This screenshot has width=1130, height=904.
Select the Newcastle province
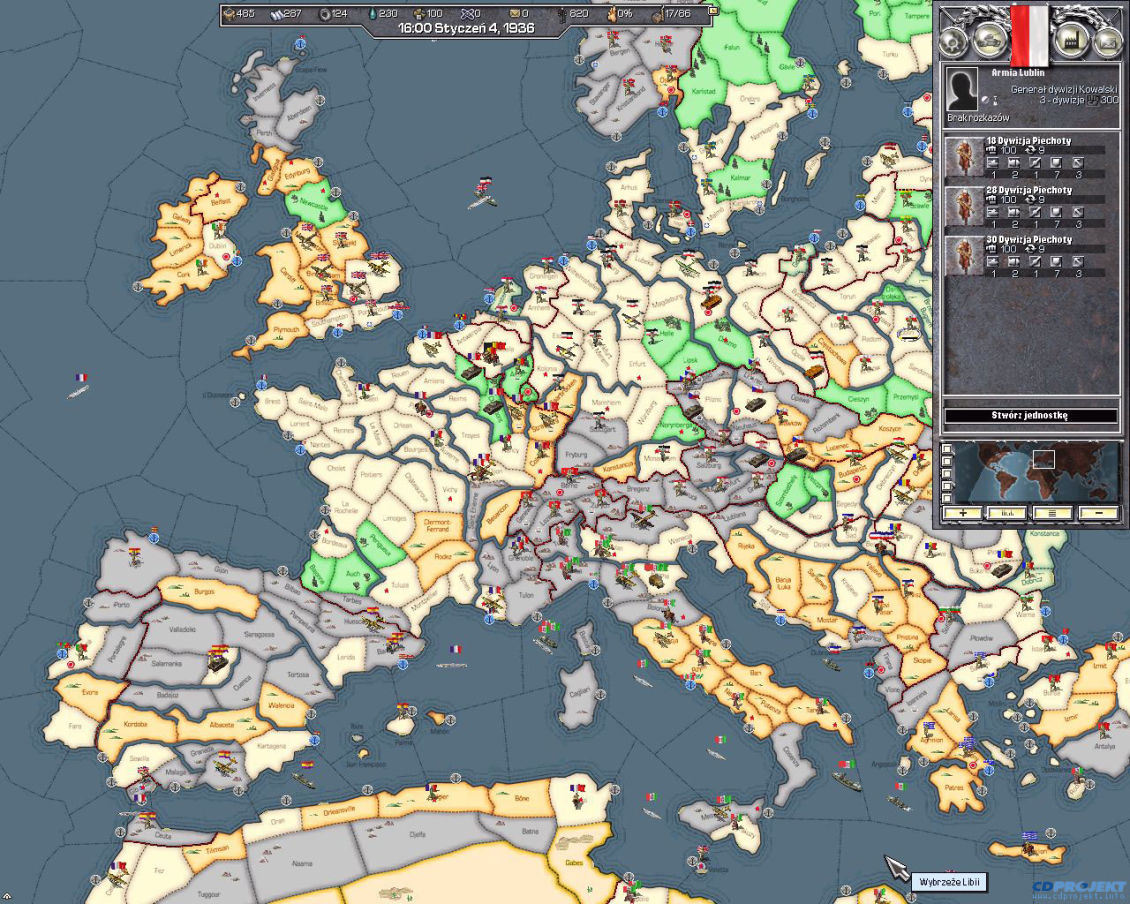coord(314,204)
